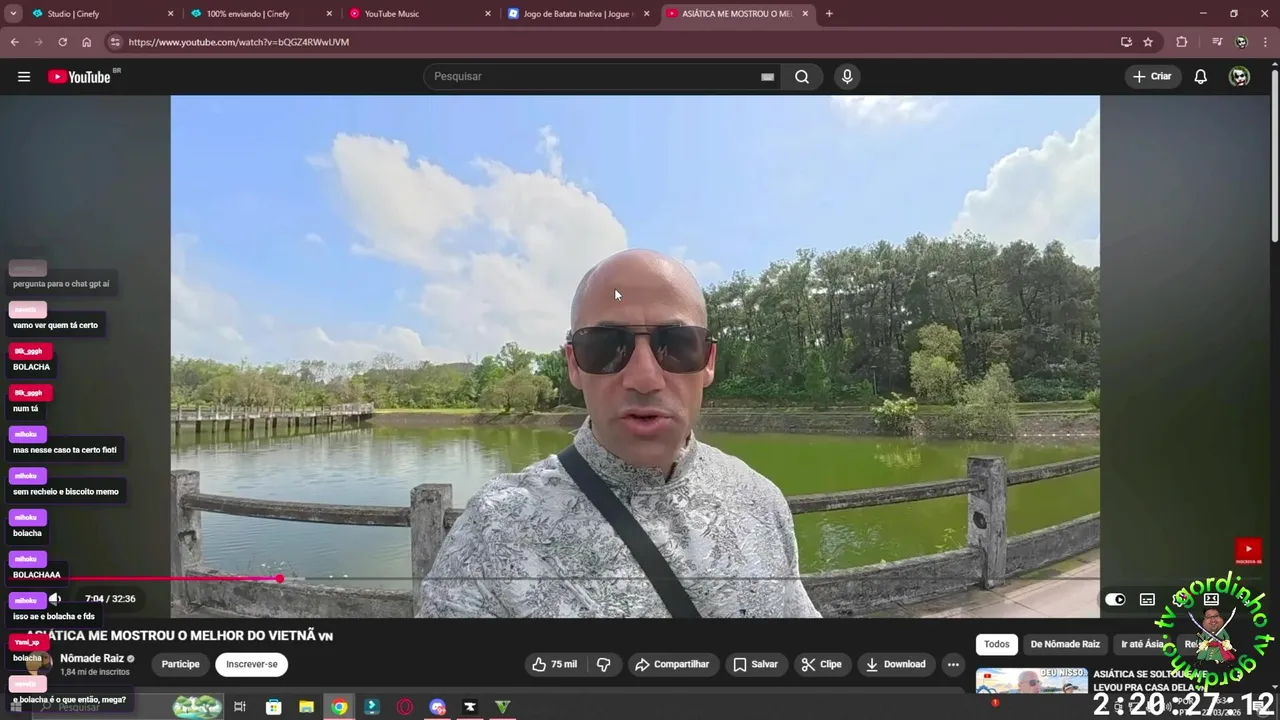Select the De Nômade Raiz chip

click(1065, 644)
